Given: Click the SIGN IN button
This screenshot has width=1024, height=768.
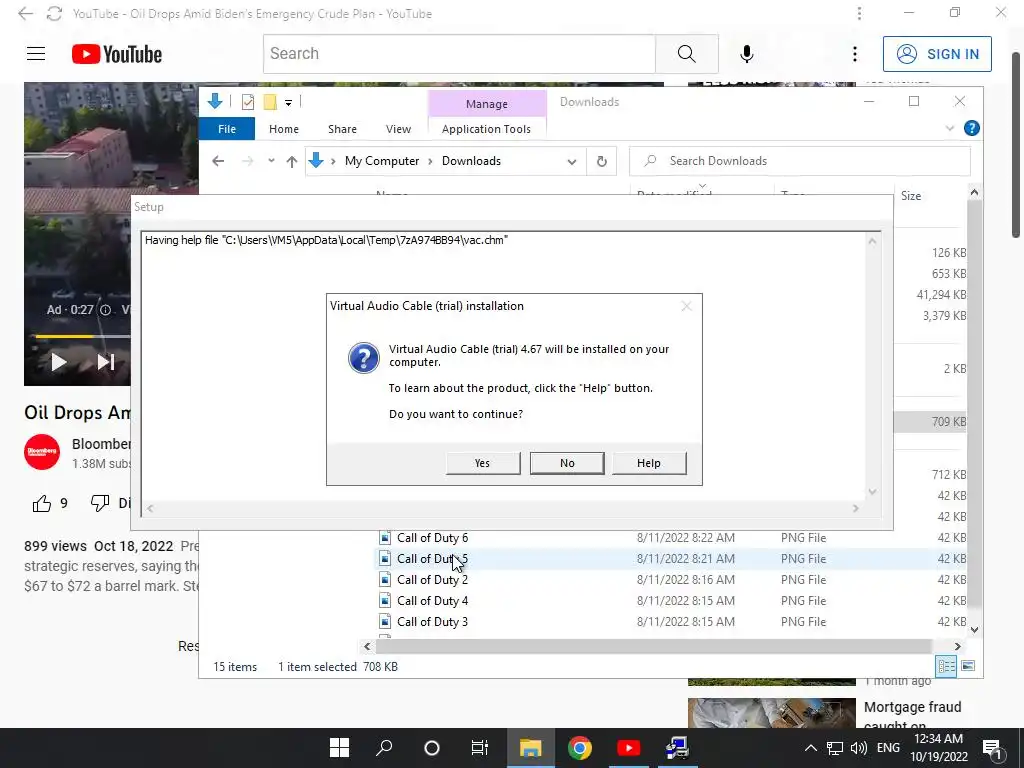Looking at the screenshot, I should (x=937, y=54).
